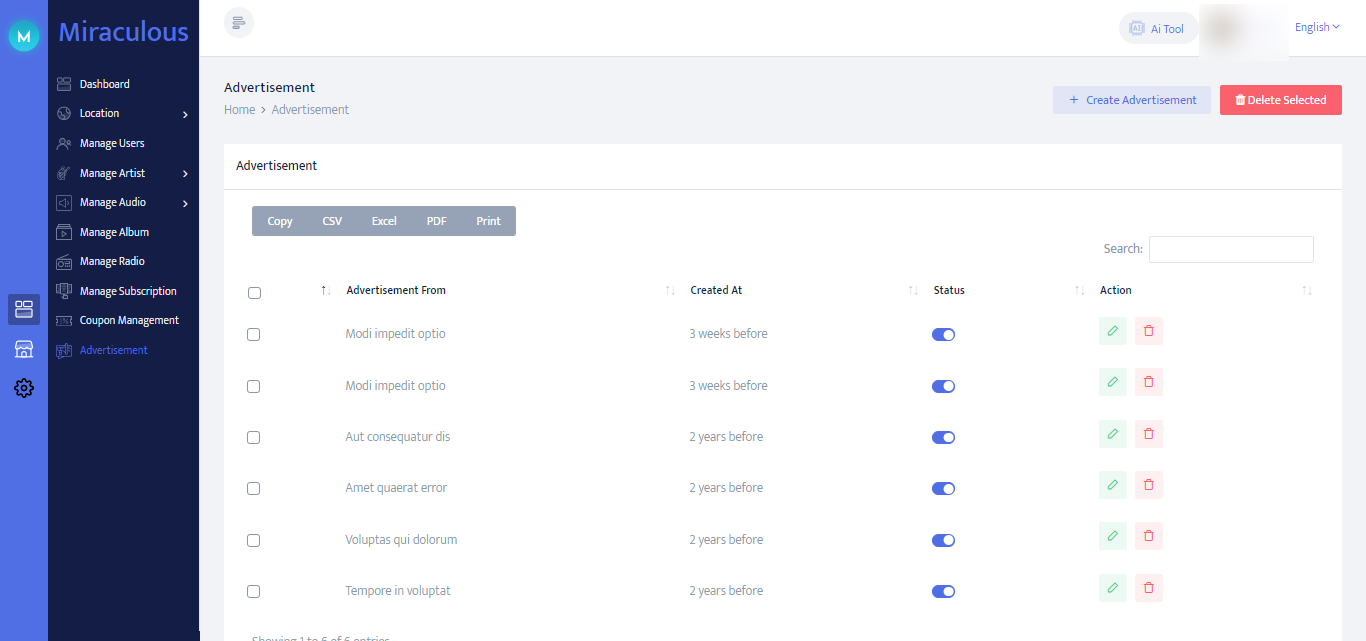Click the hamburger menu toggle icon
The height and width of the screenshot is (641, 1366).
(x=238, y=23)
